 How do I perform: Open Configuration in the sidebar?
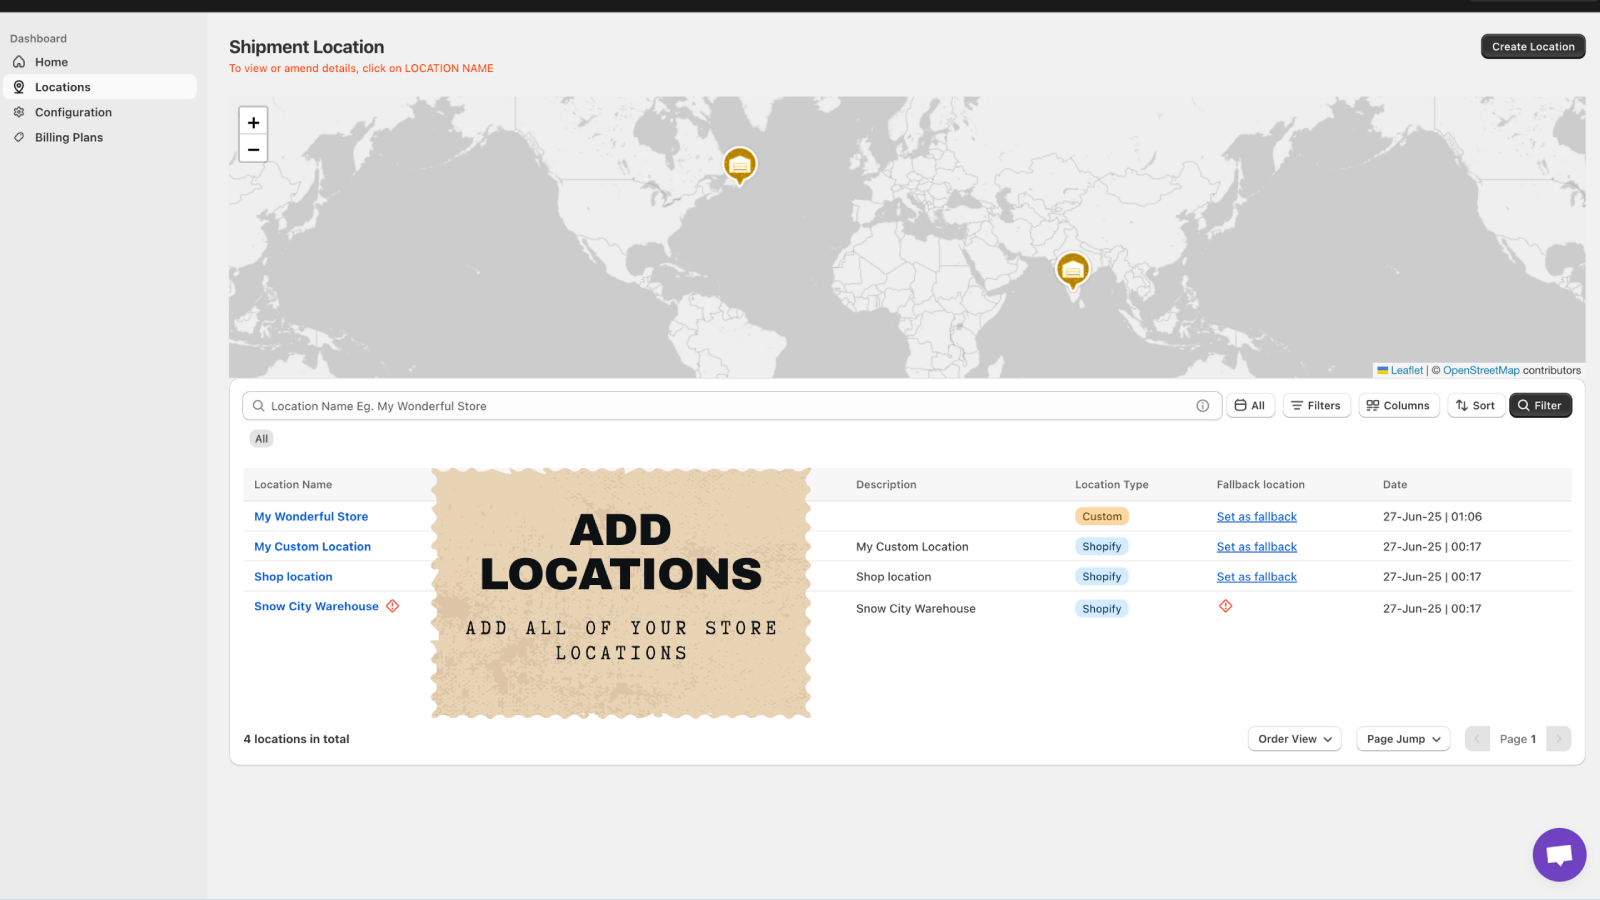[100, 112]
